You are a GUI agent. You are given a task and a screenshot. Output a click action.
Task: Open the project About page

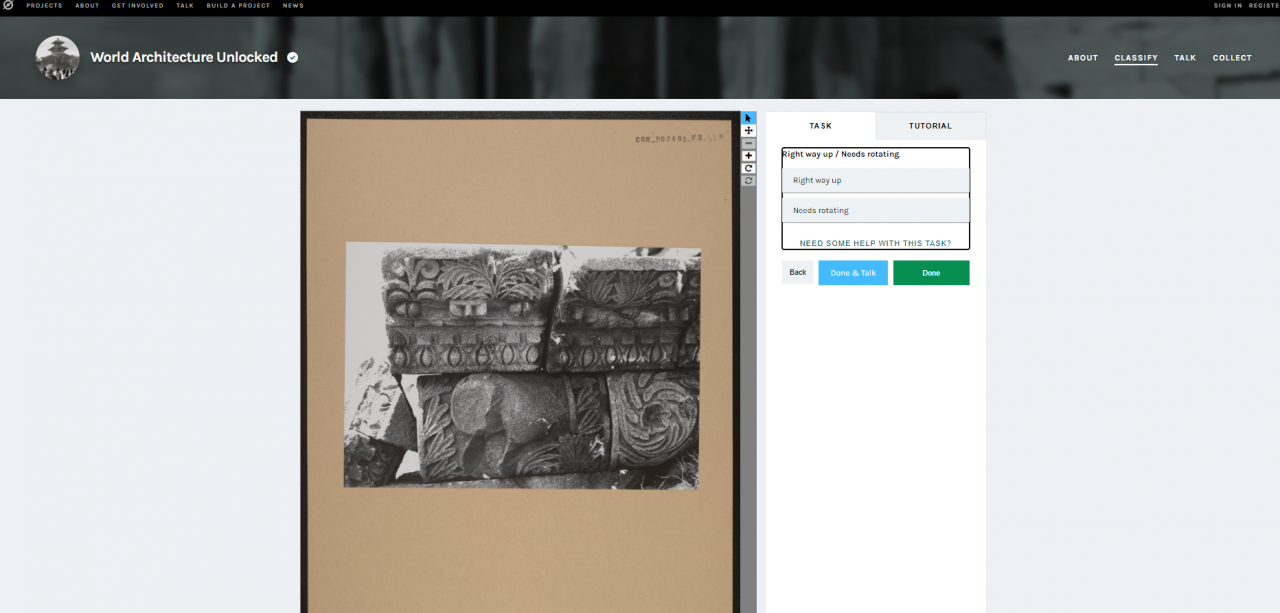click(x=1083, y=58)
